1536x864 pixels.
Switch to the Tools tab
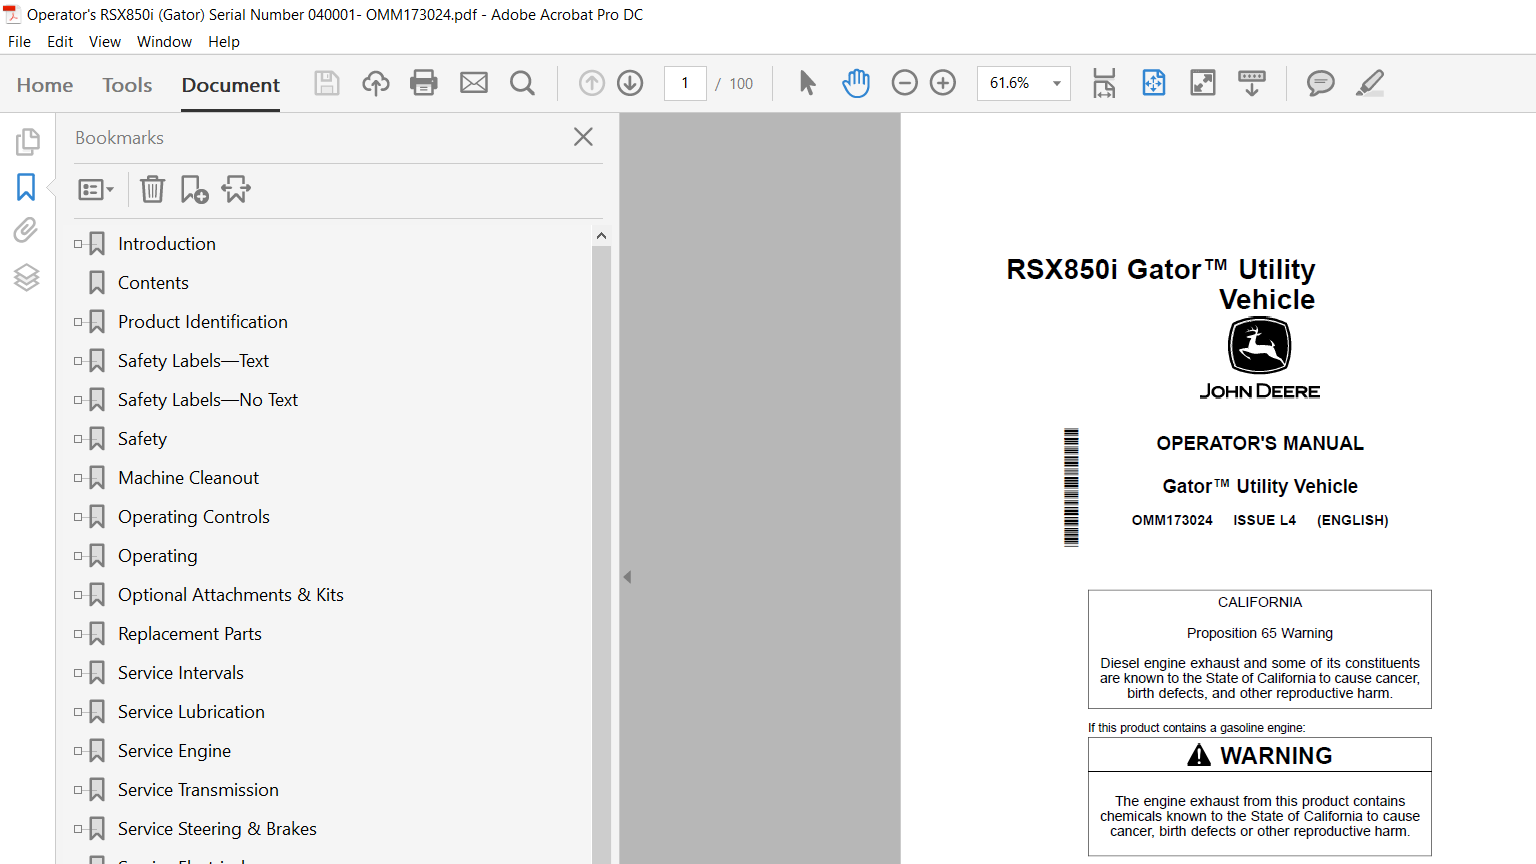click(x=127, y=85)
